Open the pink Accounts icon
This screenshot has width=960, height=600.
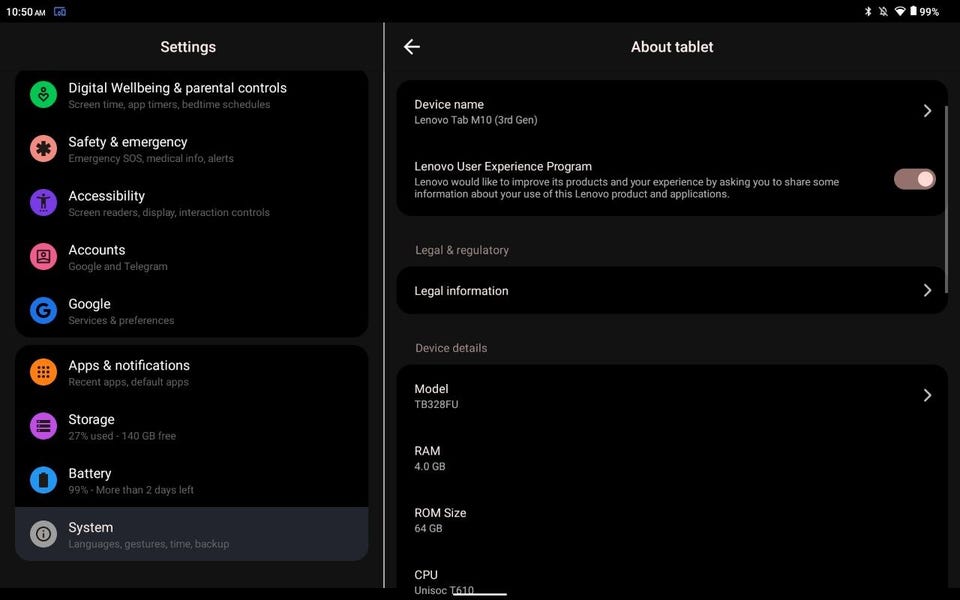pos(43,257)
